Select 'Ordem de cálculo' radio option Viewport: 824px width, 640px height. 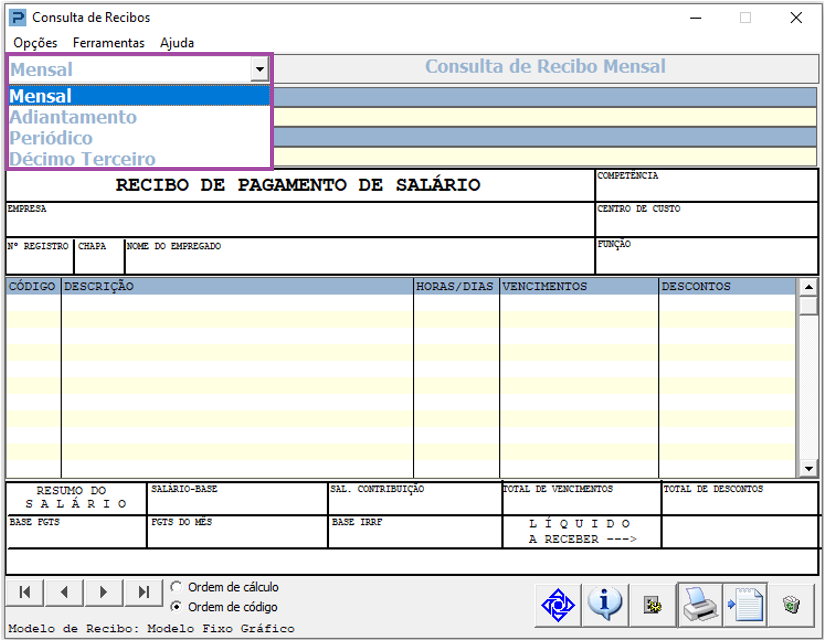(x=177, y=587)
